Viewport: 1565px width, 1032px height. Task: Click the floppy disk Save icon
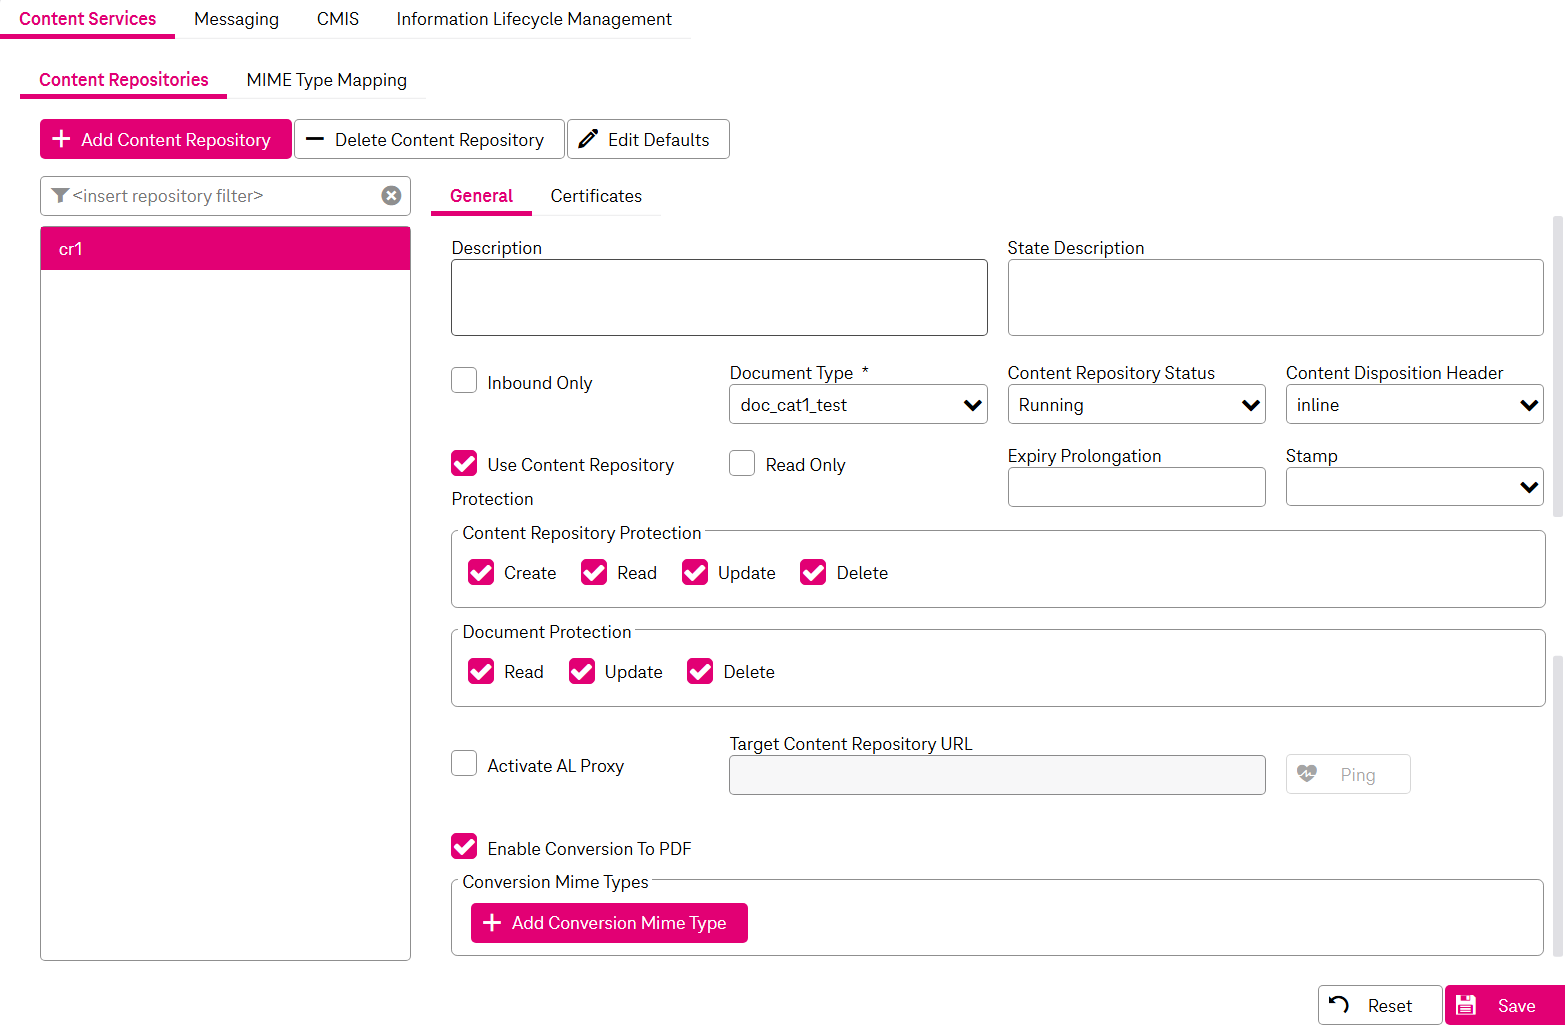[x=1466, y=1005]
